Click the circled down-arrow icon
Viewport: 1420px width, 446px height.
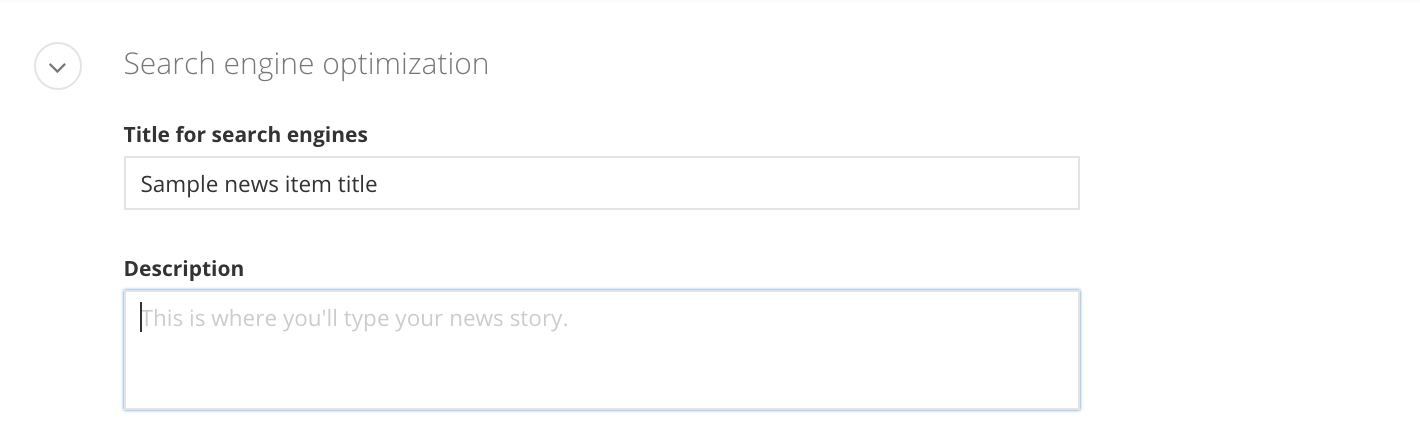tap(57, 66)
